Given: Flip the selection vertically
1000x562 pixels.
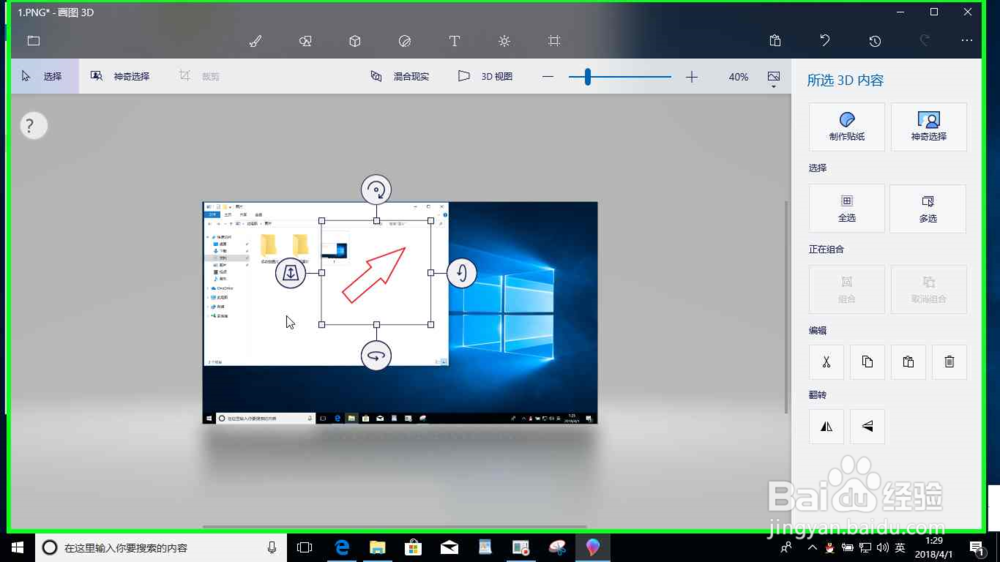Looking at the screenshot, I should click(867, 426).
